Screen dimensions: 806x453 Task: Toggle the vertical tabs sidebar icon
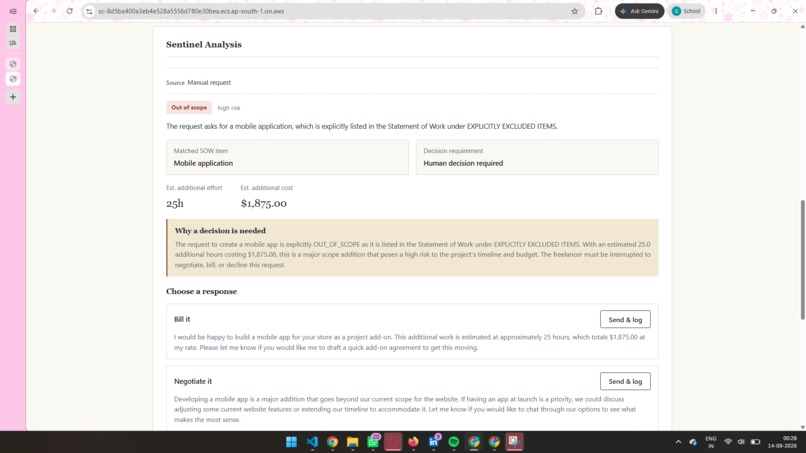click(x=13, y=11)
